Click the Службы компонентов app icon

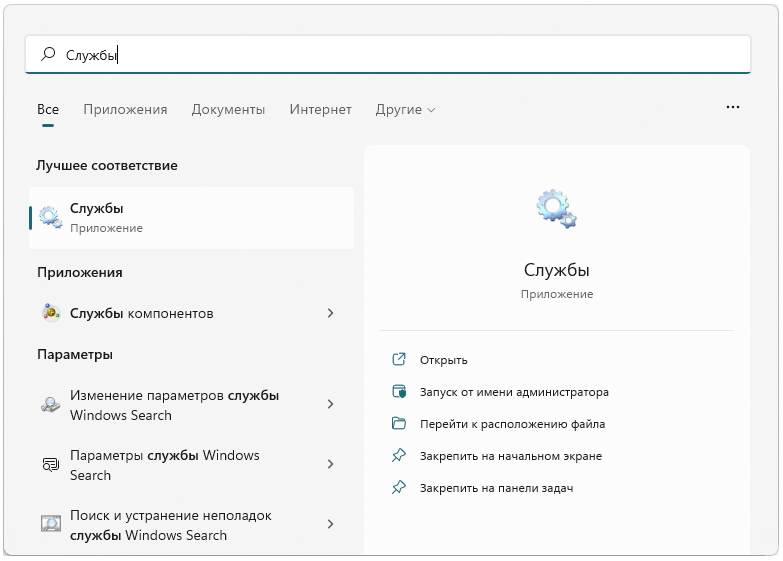51,313
